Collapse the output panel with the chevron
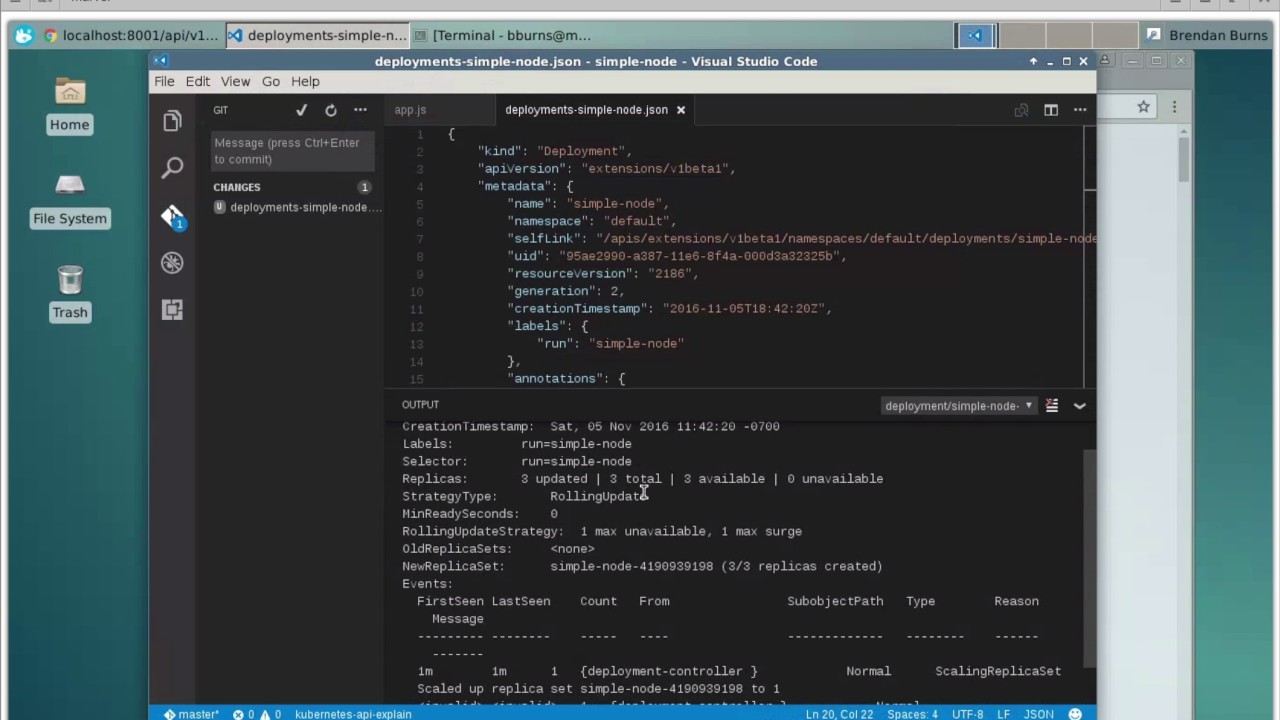This screenshot has width=1280, height=720. 1080,406
